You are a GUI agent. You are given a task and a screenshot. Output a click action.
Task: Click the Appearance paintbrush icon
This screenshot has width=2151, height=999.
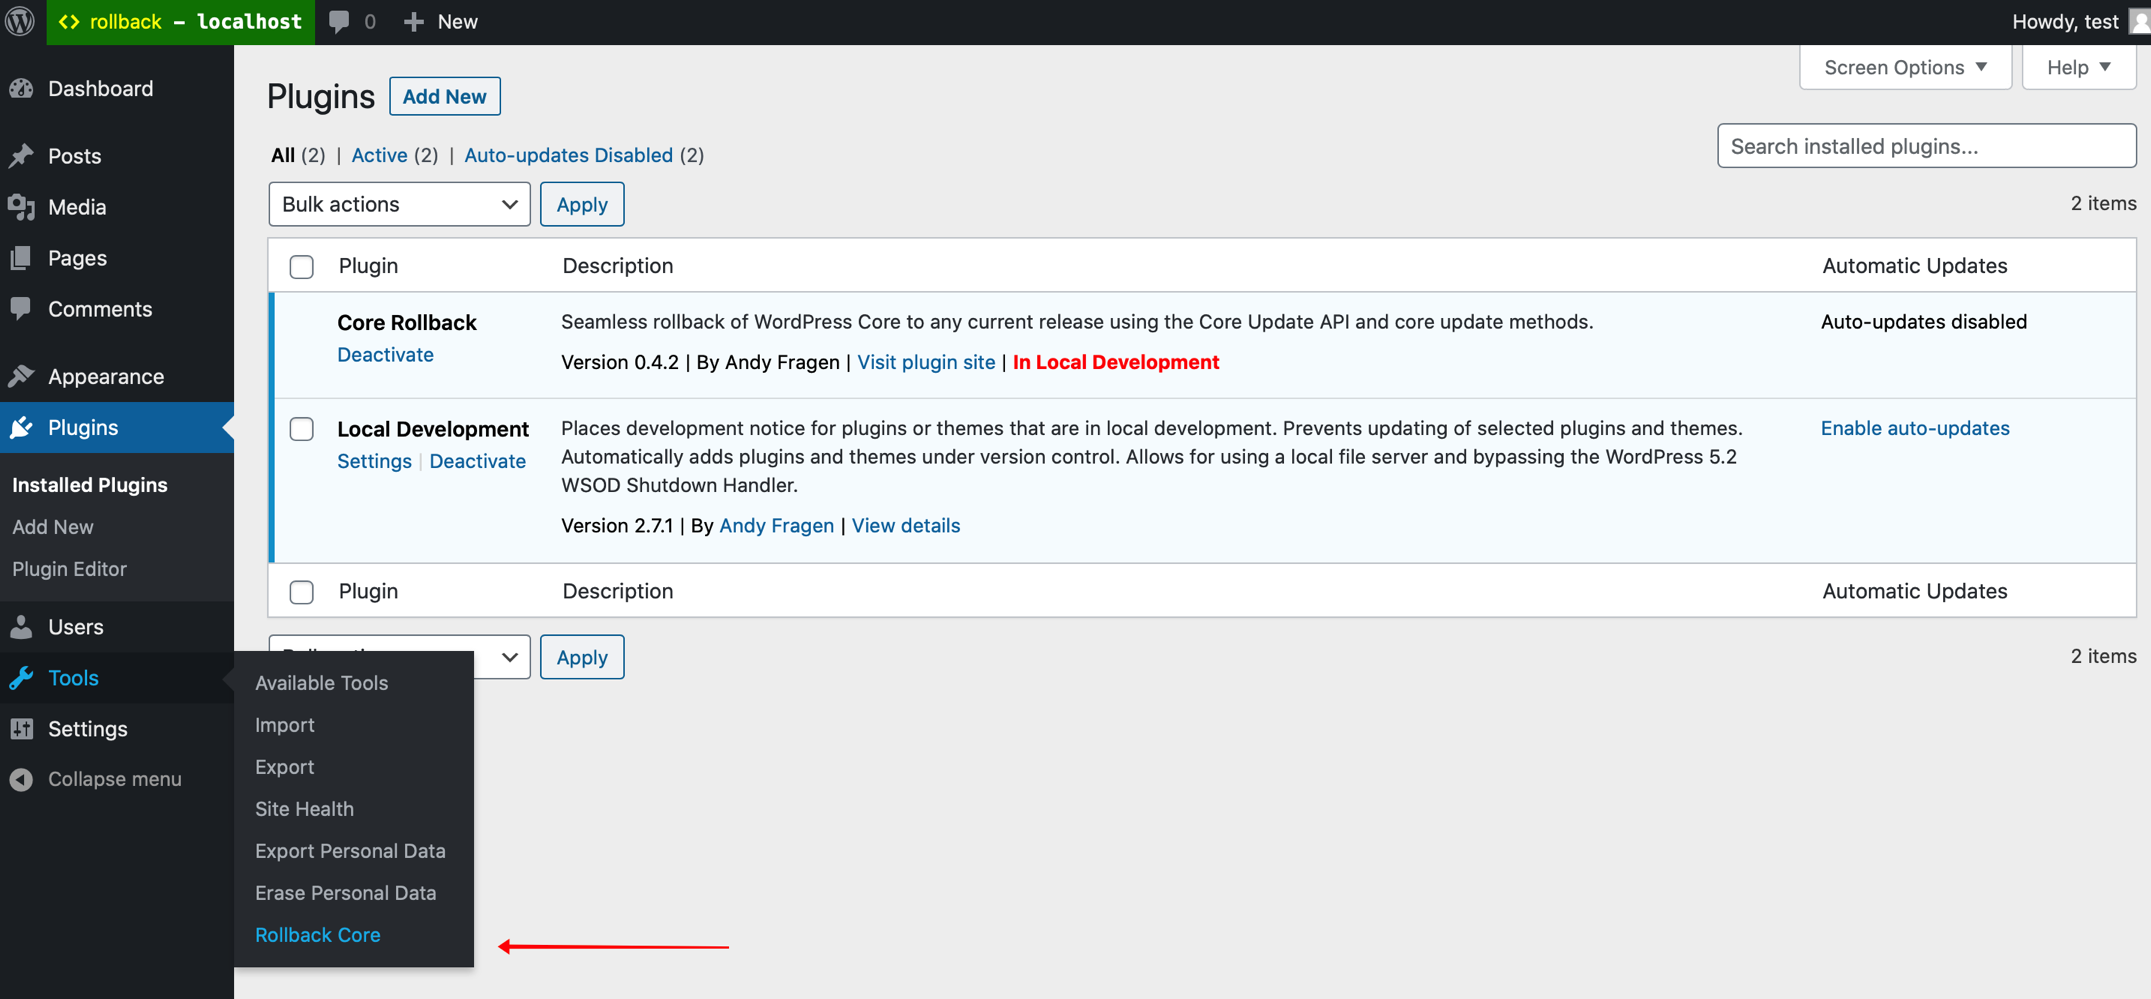[21, 376]
